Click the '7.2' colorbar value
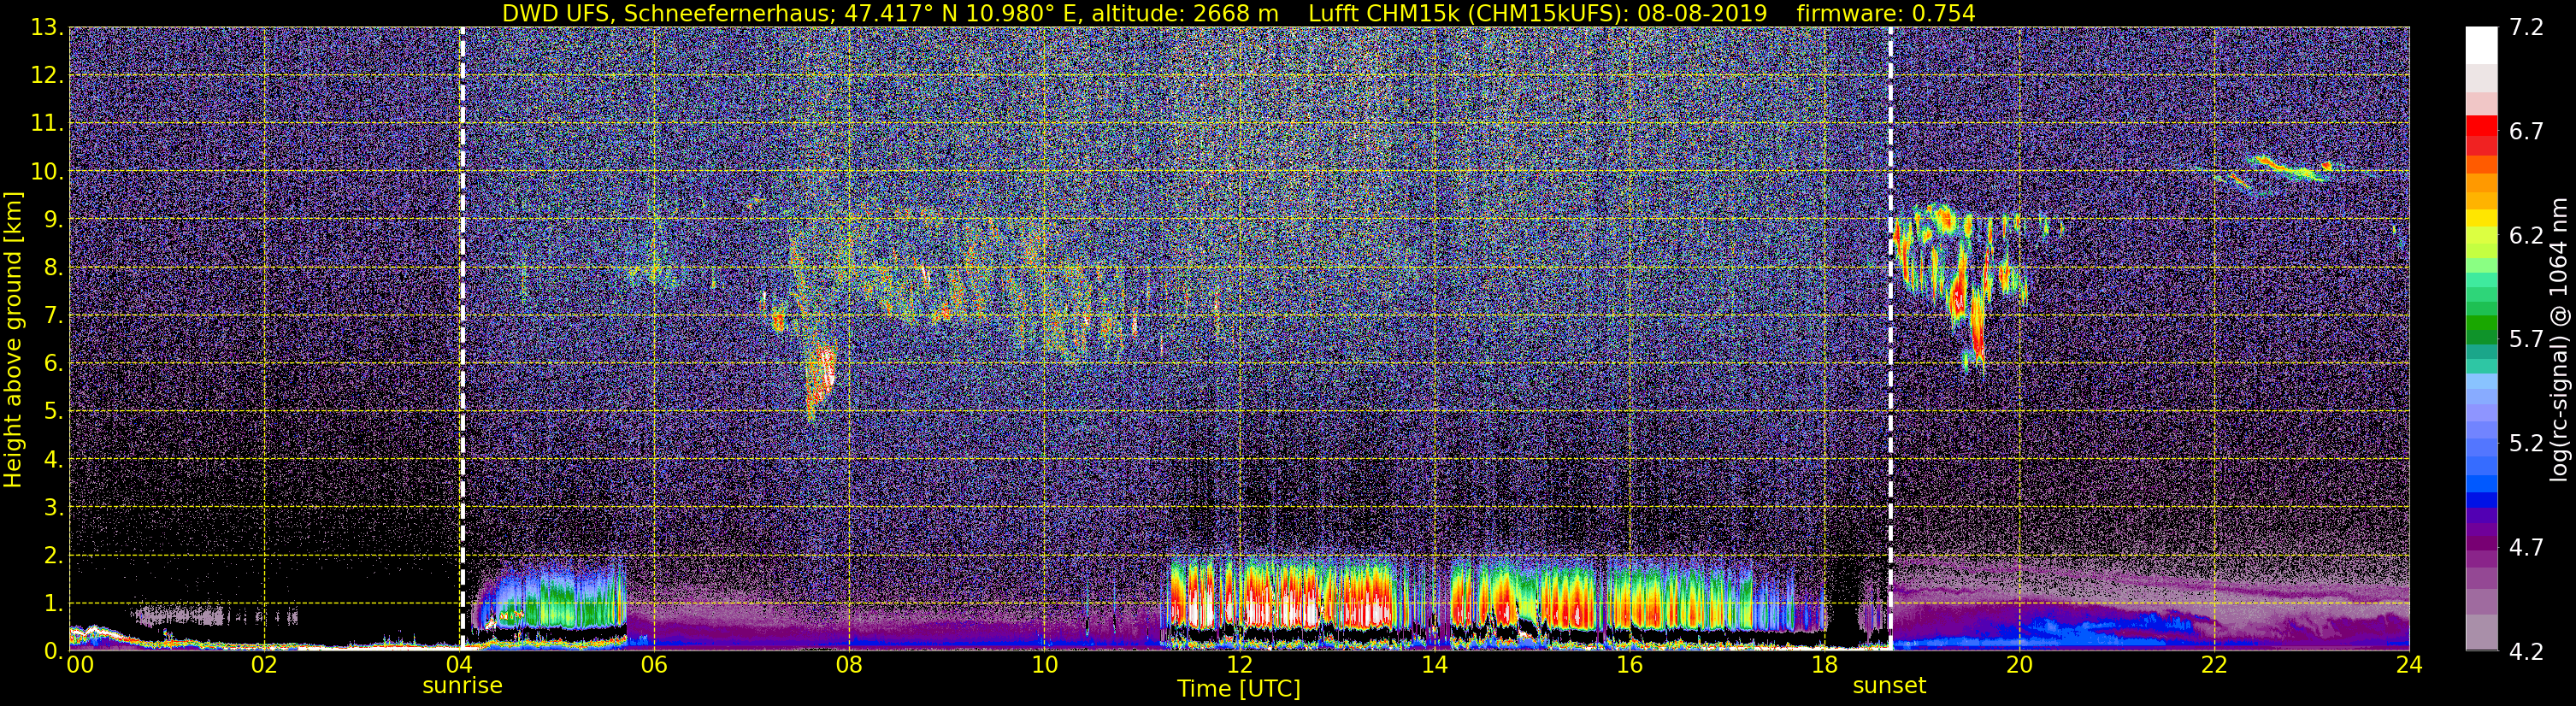This screenshot has width=2576, height=706. coord(2526,28)
